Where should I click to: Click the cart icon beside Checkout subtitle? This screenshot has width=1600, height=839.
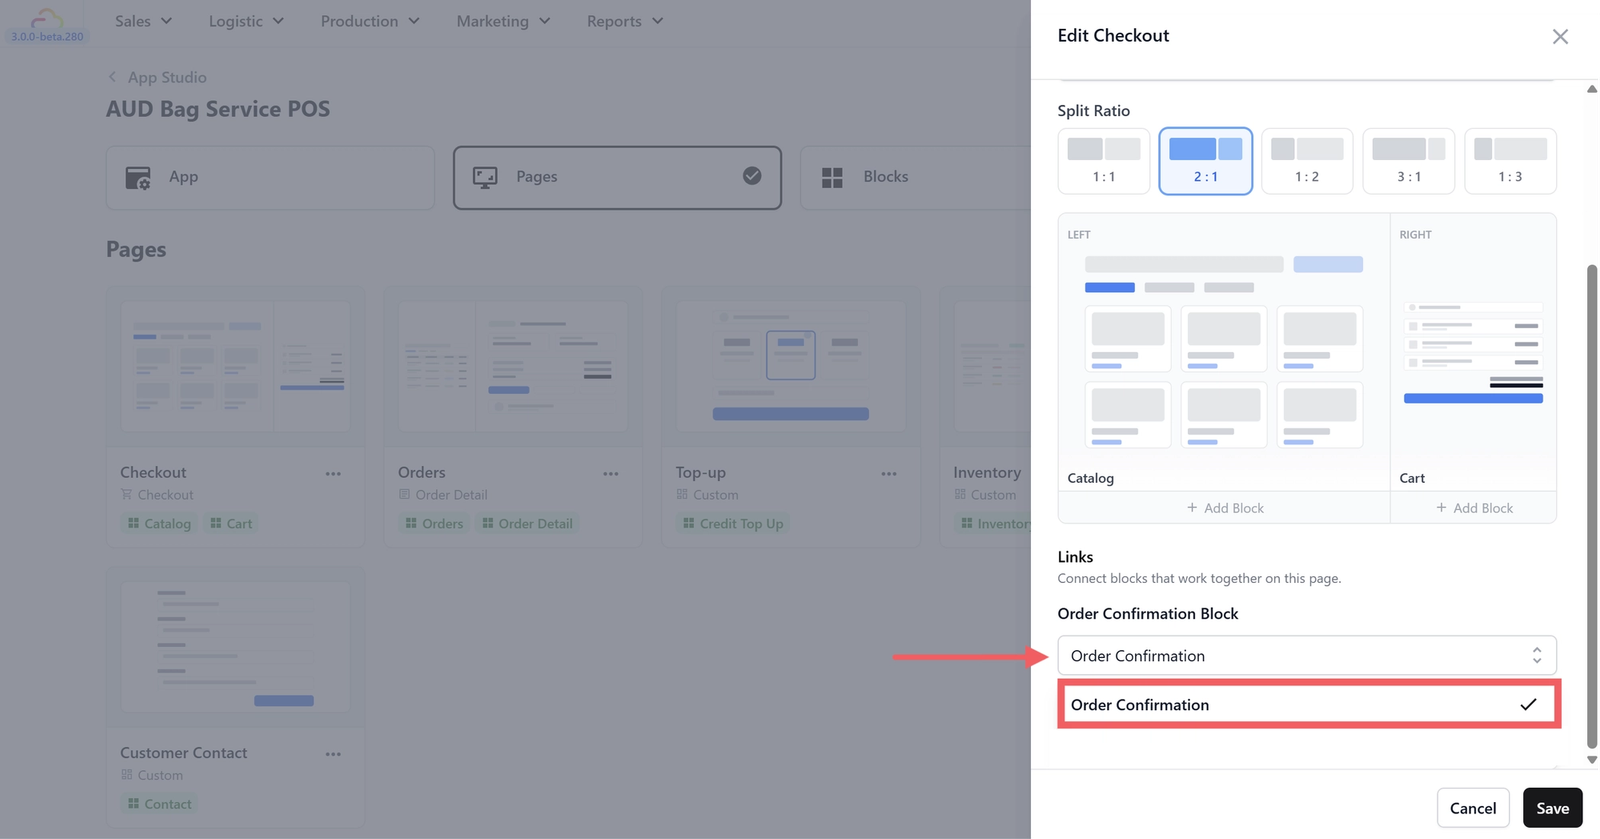(x=126, y=494)
